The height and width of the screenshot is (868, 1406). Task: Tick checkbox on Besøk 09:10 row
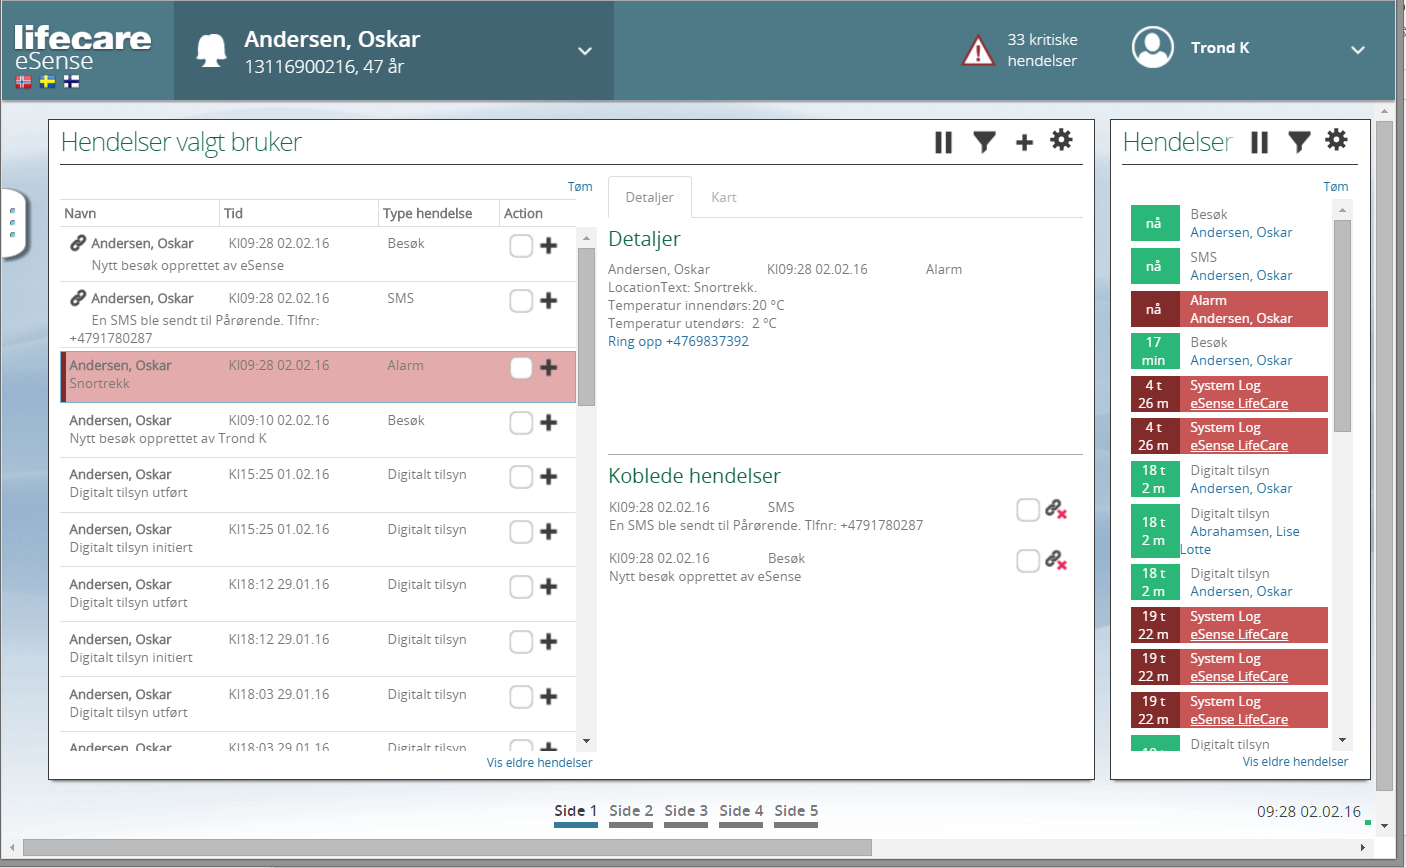[x=521, y=422]
